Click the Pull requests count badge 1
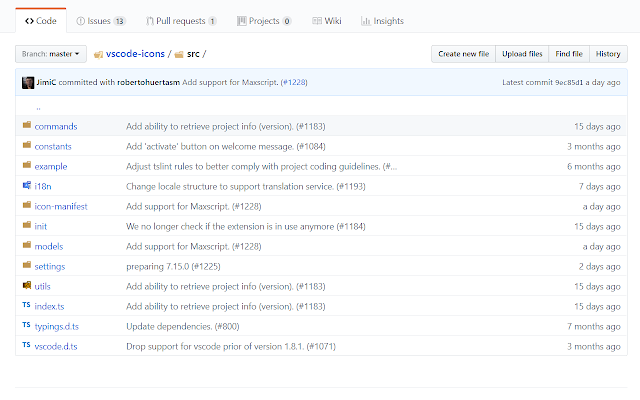 pyautogui.click(x=212, y=21)
